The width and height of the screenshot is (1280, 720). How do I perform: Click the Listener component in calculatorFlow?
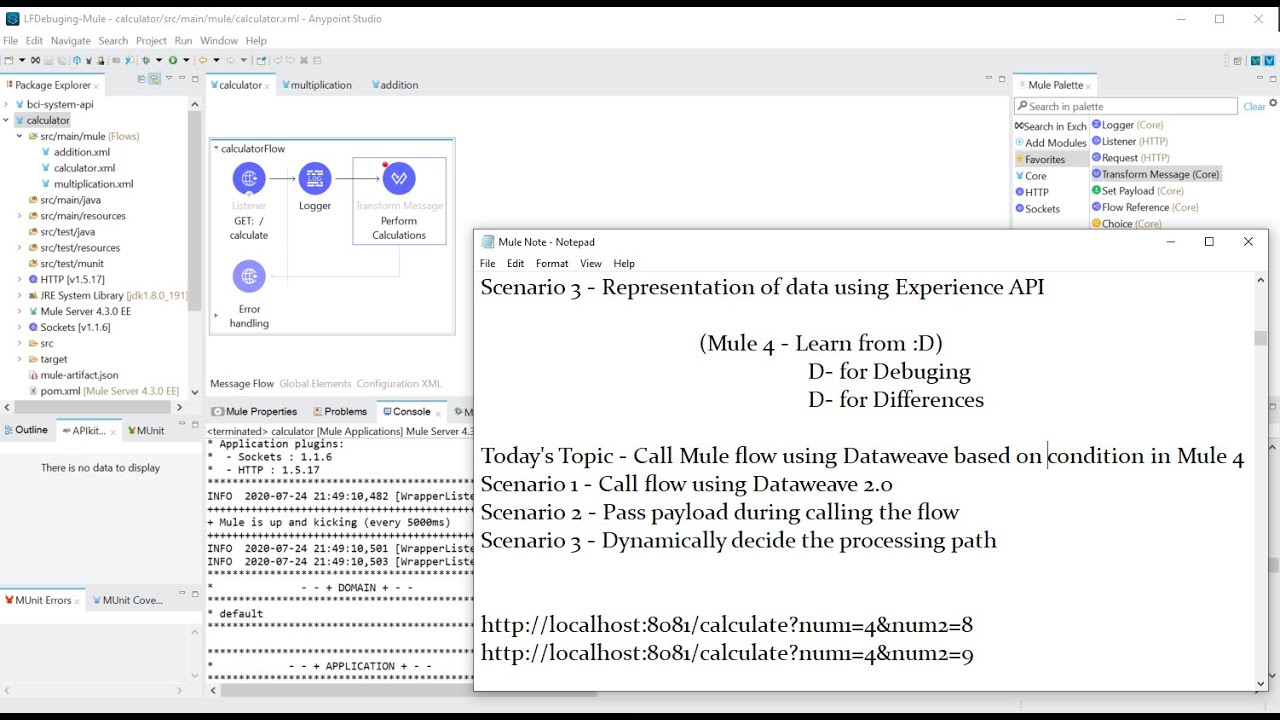click(x=249, y=178)
